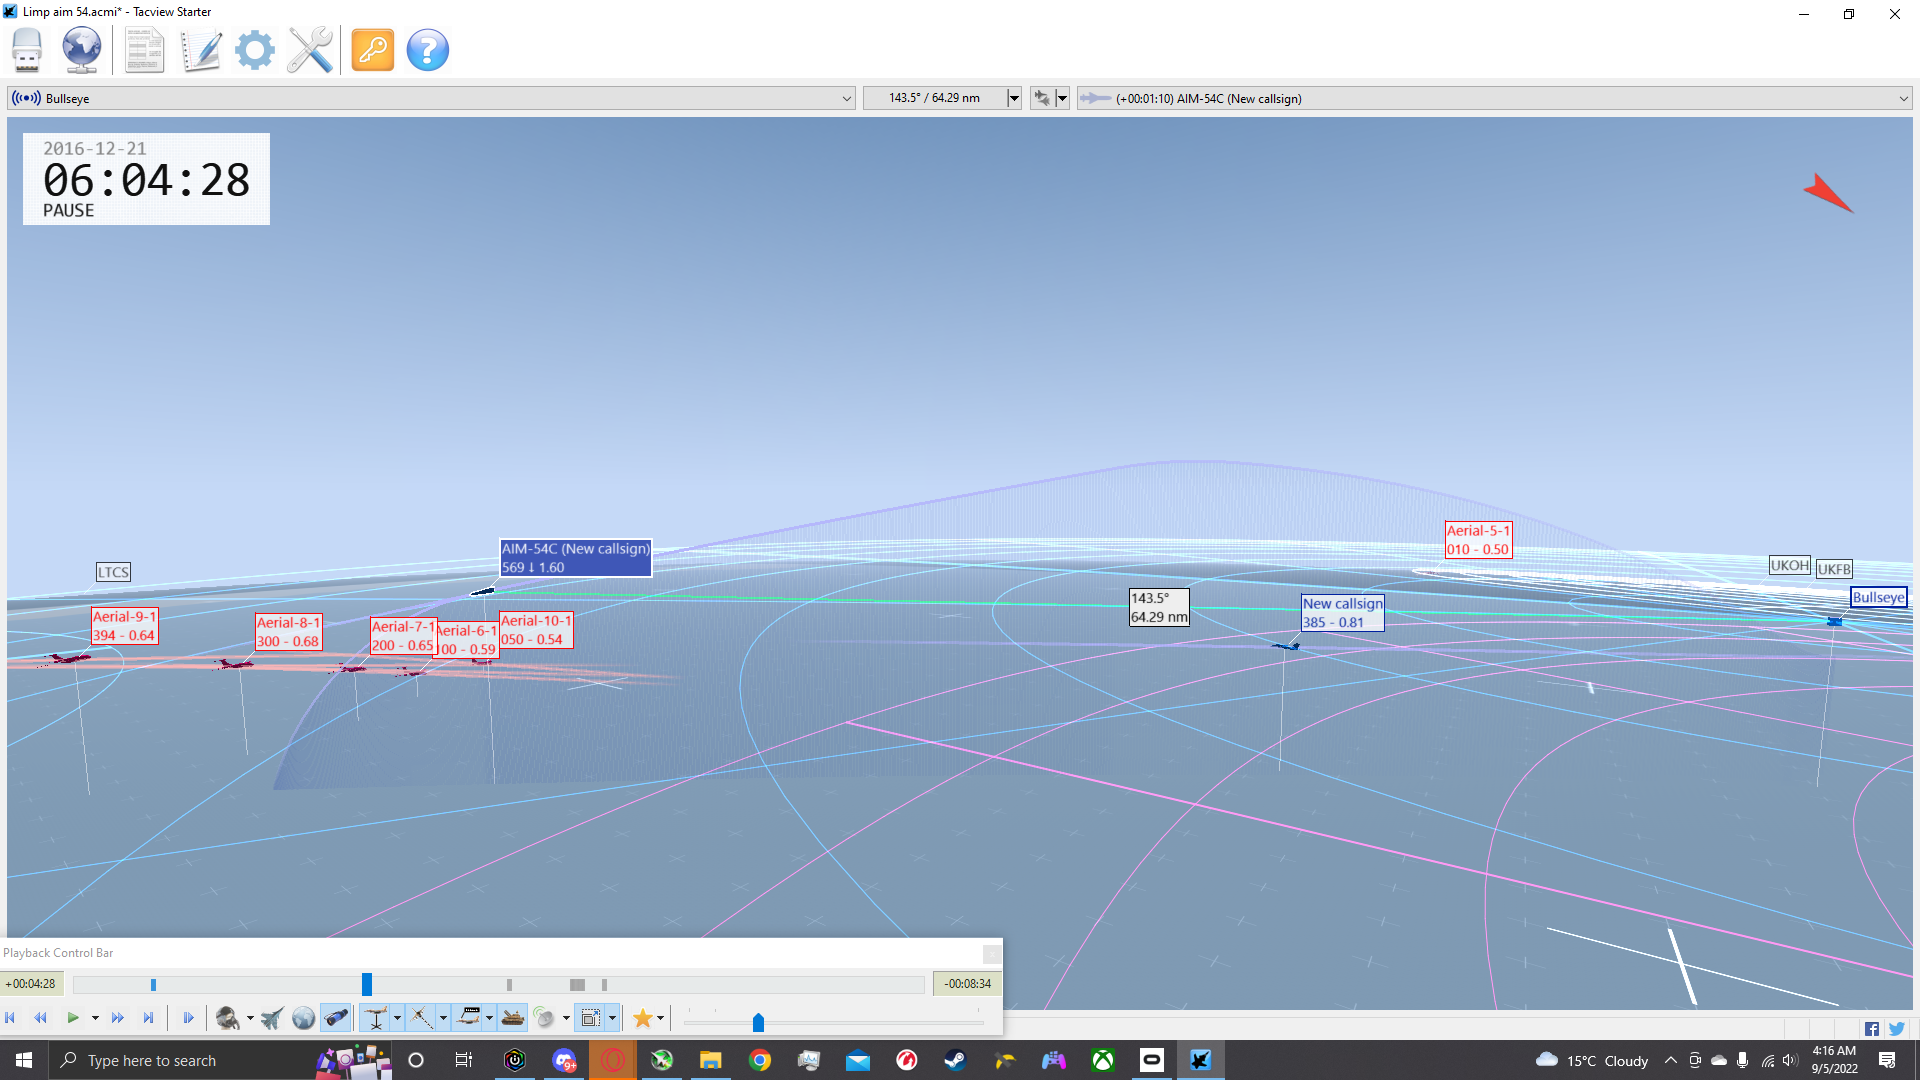Close the Playback Control Bar panel
1920x1080 pixels.
pyautogui.click(x=991, y=953)
